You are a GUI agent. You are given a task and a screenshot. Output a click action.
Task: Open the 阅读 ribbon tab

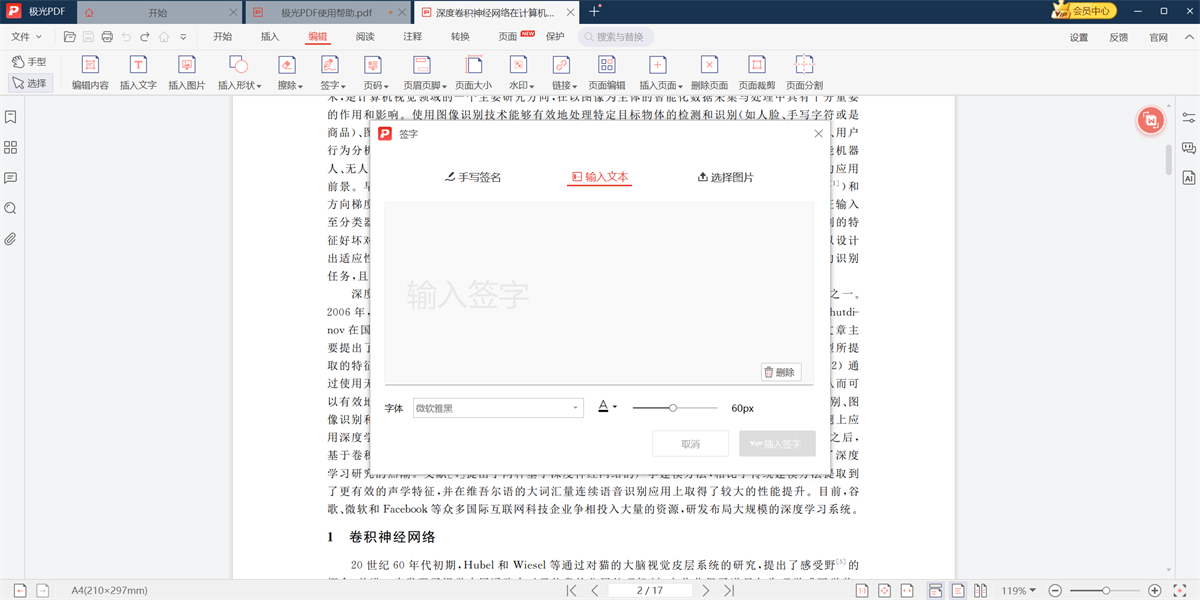[363, 36]
